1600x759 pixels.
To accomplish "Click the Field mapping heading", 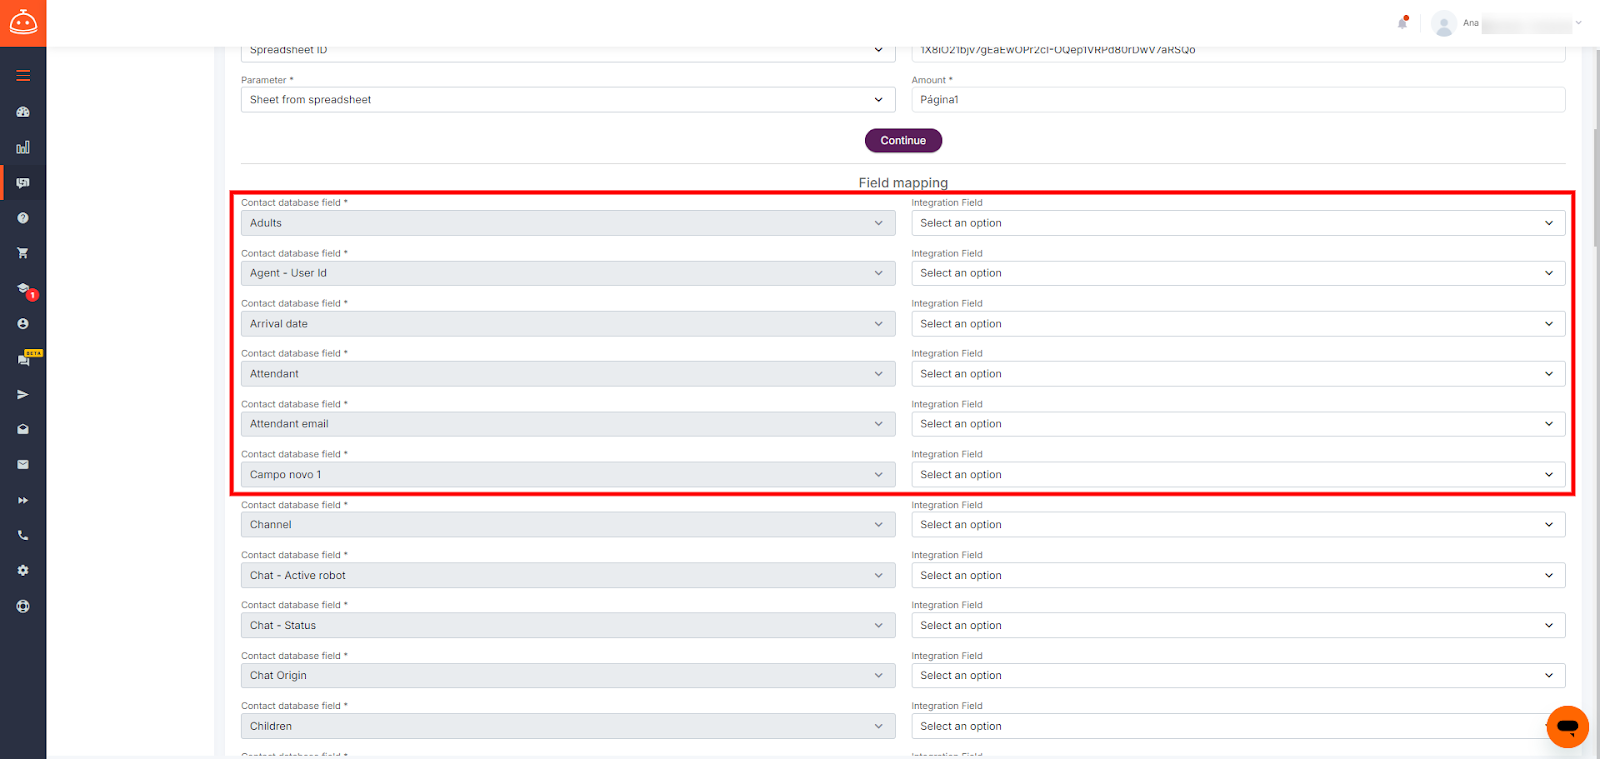I will tap(903, 183).
